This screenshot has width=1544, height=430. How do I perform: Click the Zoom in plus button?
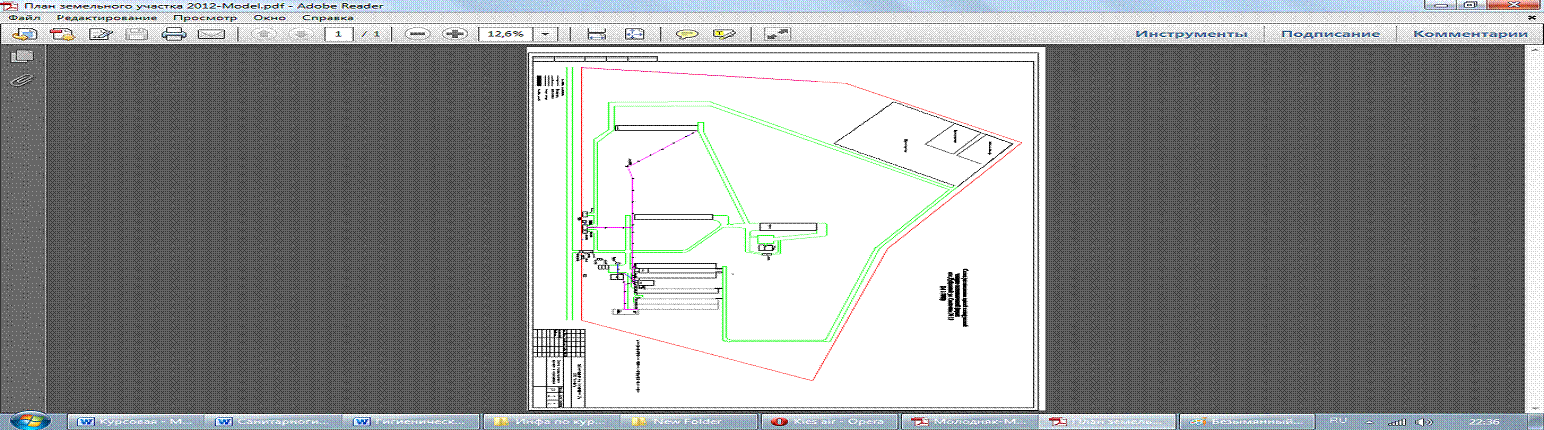pyautogui.click(x=455, y=34)
